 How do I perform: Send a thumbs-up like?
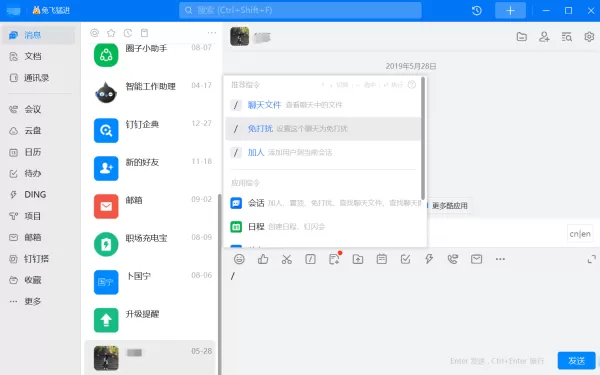coord(263,259)
